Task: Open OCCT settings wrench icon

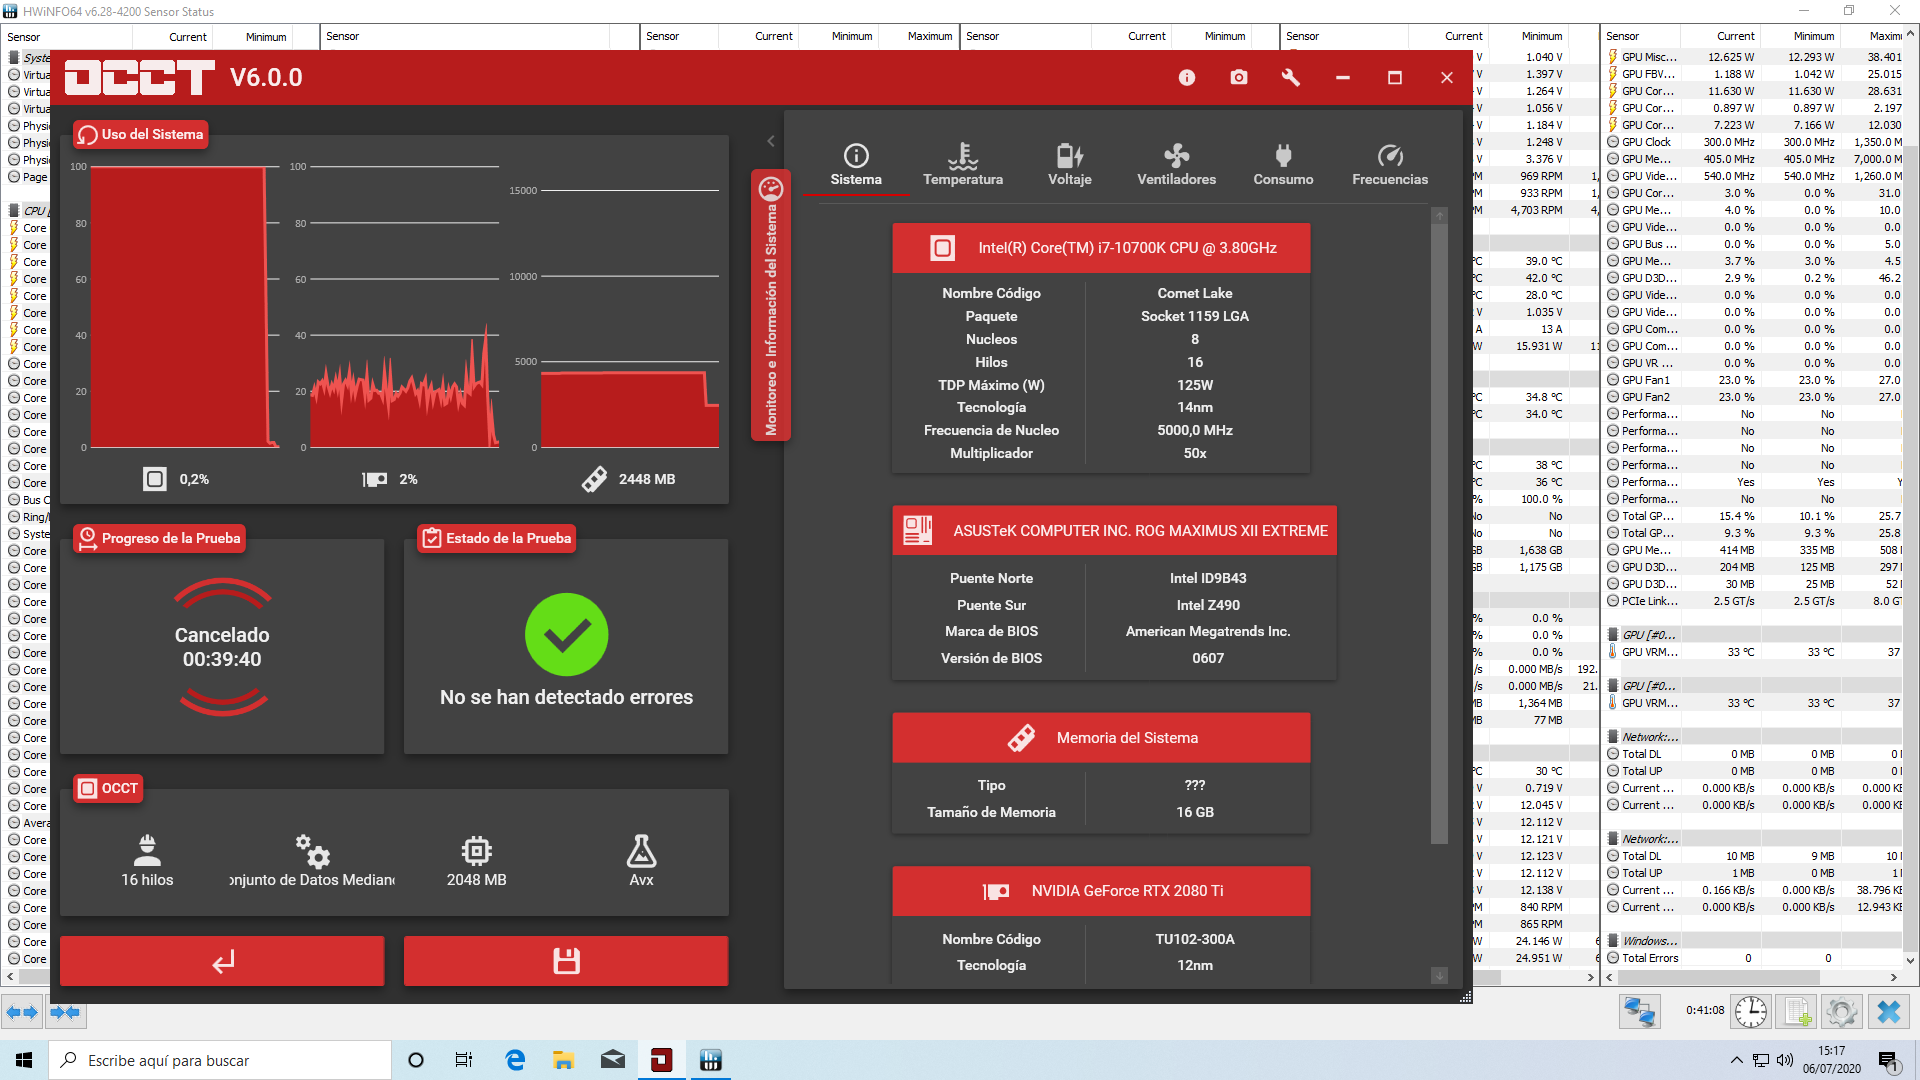Action: coord(1291,78)
